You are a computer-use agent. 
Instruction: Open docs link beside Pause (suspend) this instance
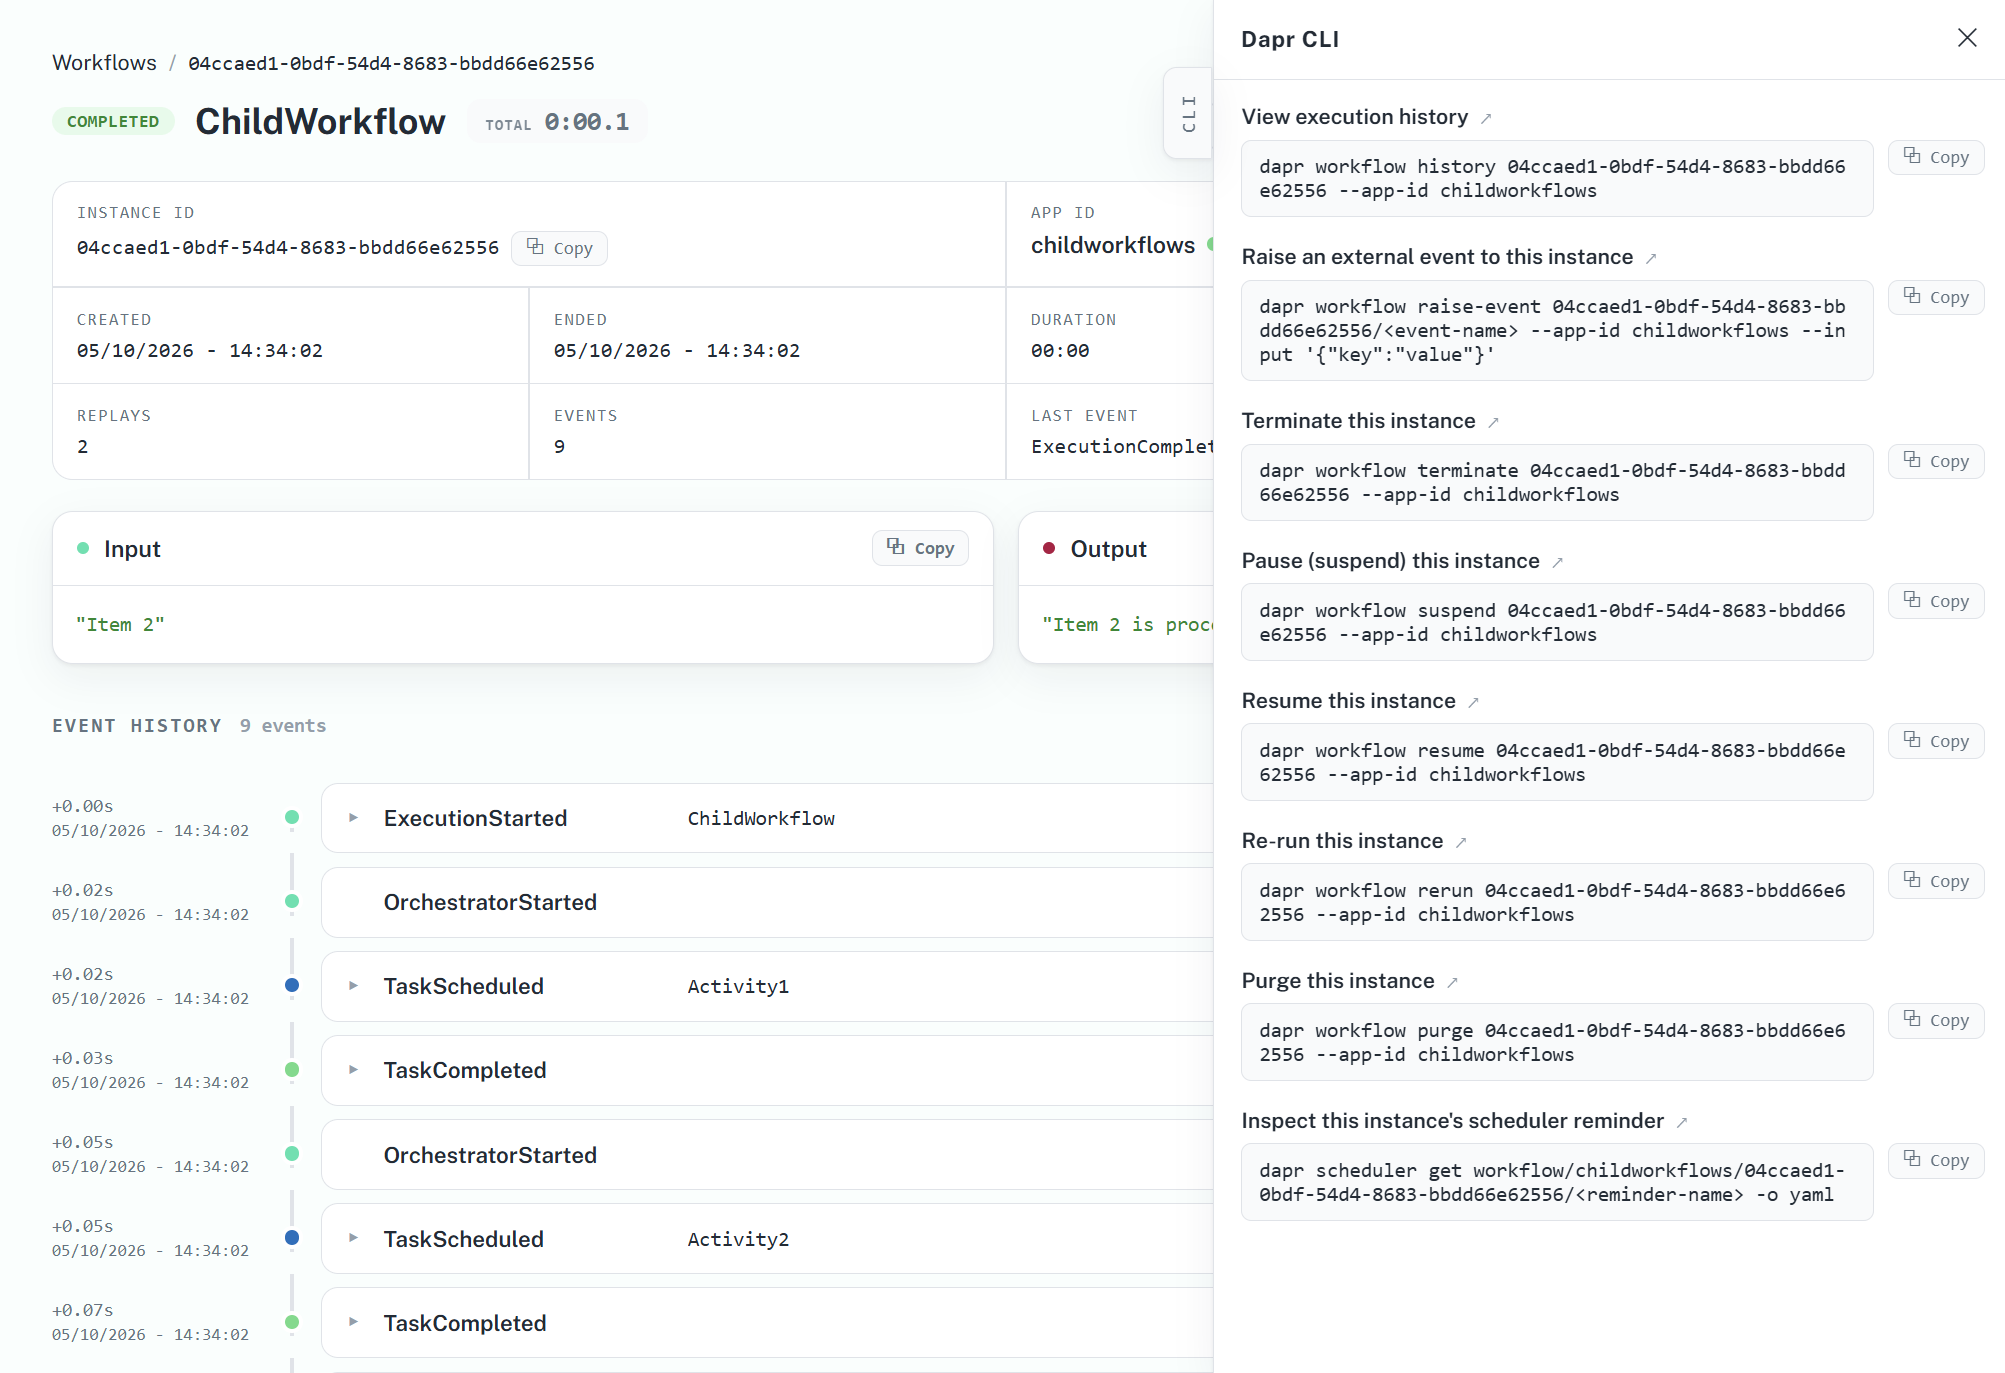(1557, 563)
